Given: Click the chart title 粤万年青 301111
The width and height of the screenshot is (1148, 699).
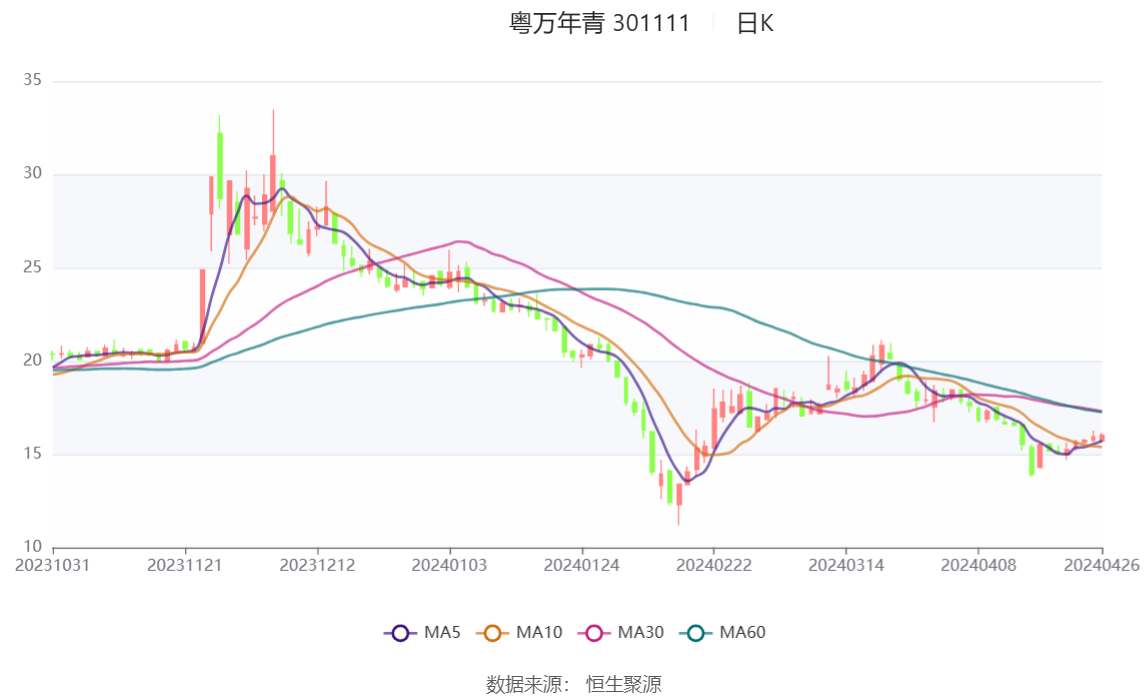Looking at the screenshot, I should pos(600,23).
